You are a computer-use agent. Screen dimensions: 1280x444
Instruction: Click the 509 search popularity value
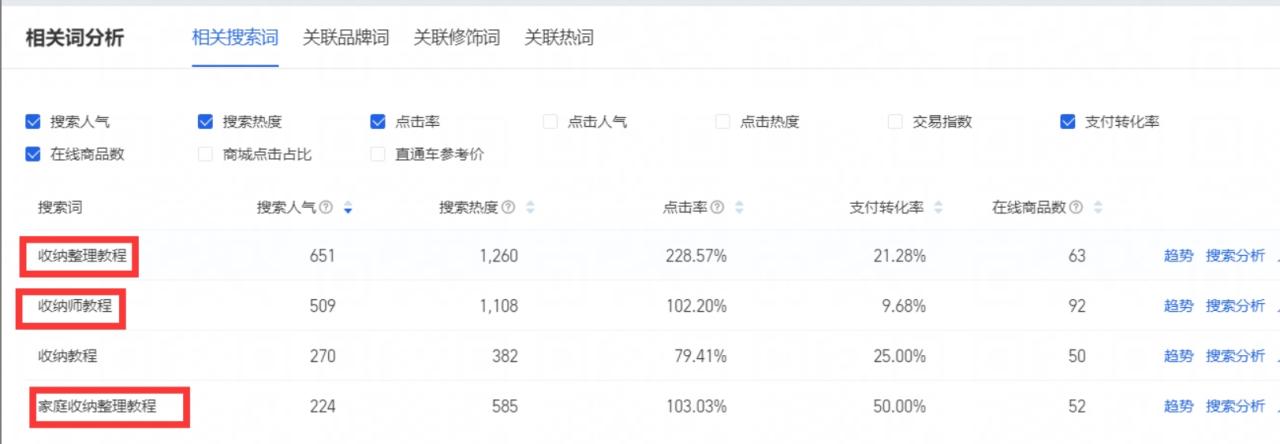tap(322, 306)
